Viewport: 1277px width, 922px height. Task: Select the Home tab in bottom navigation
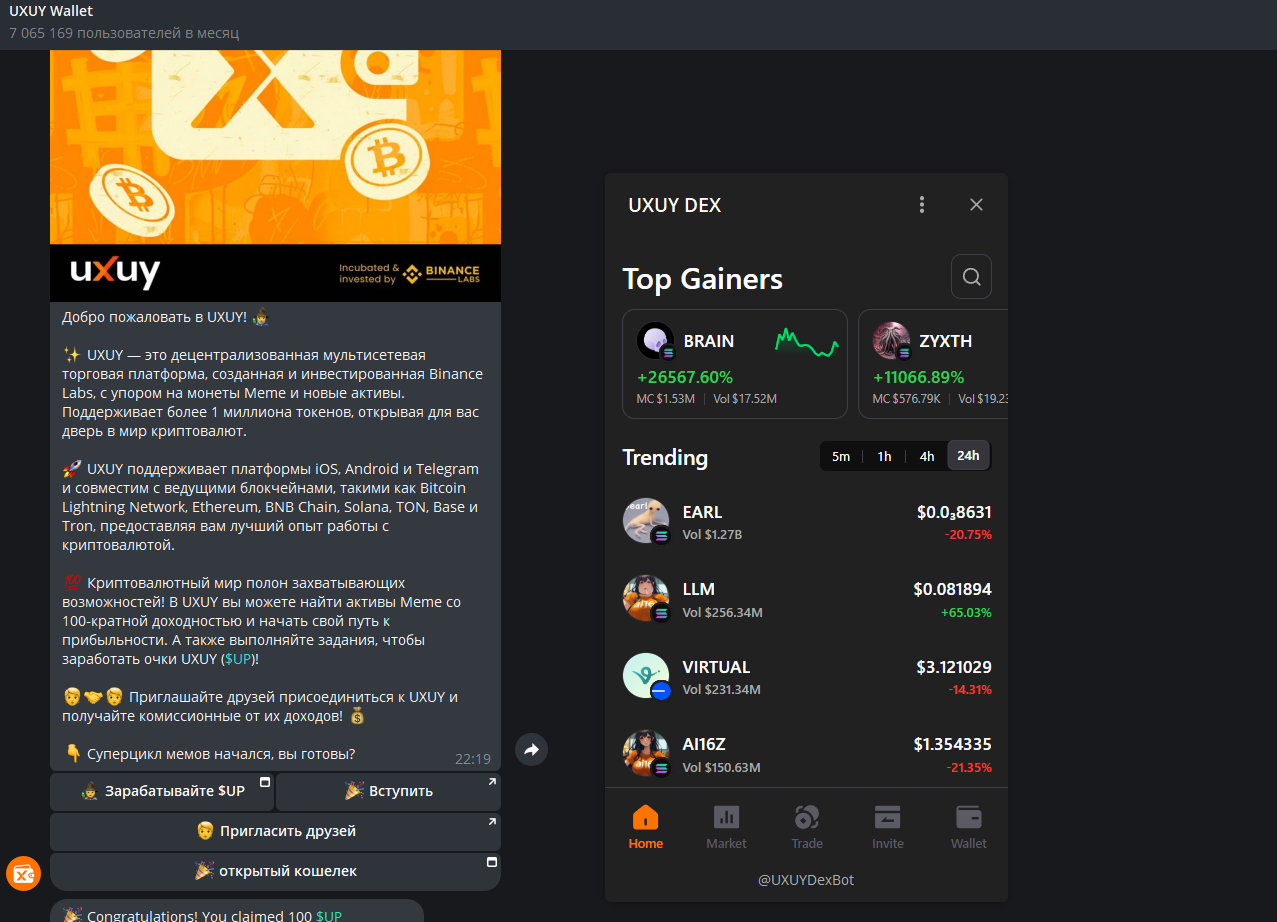(646, 827)
